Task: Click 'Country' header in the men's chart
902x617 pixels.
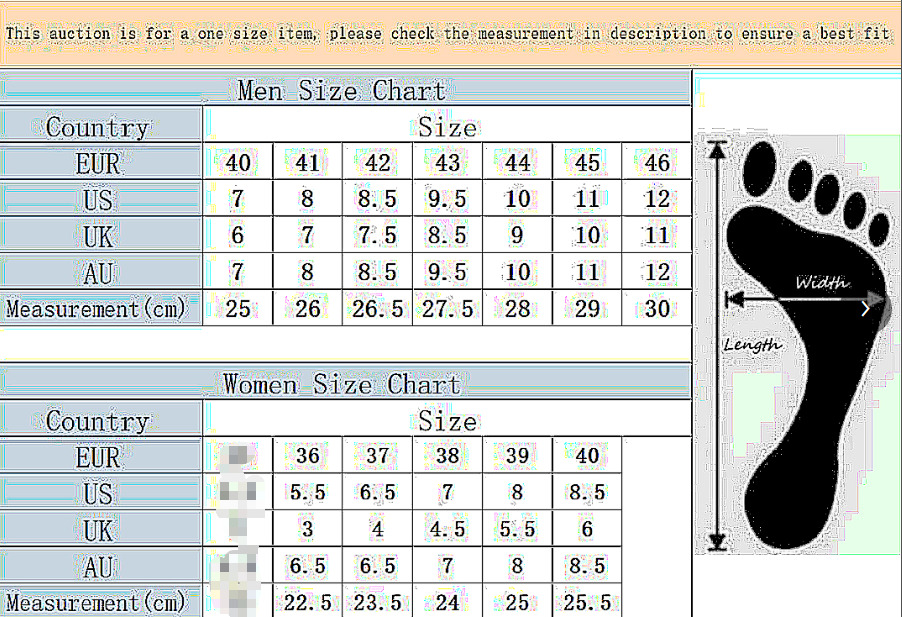Action: (x=98, y=127)
